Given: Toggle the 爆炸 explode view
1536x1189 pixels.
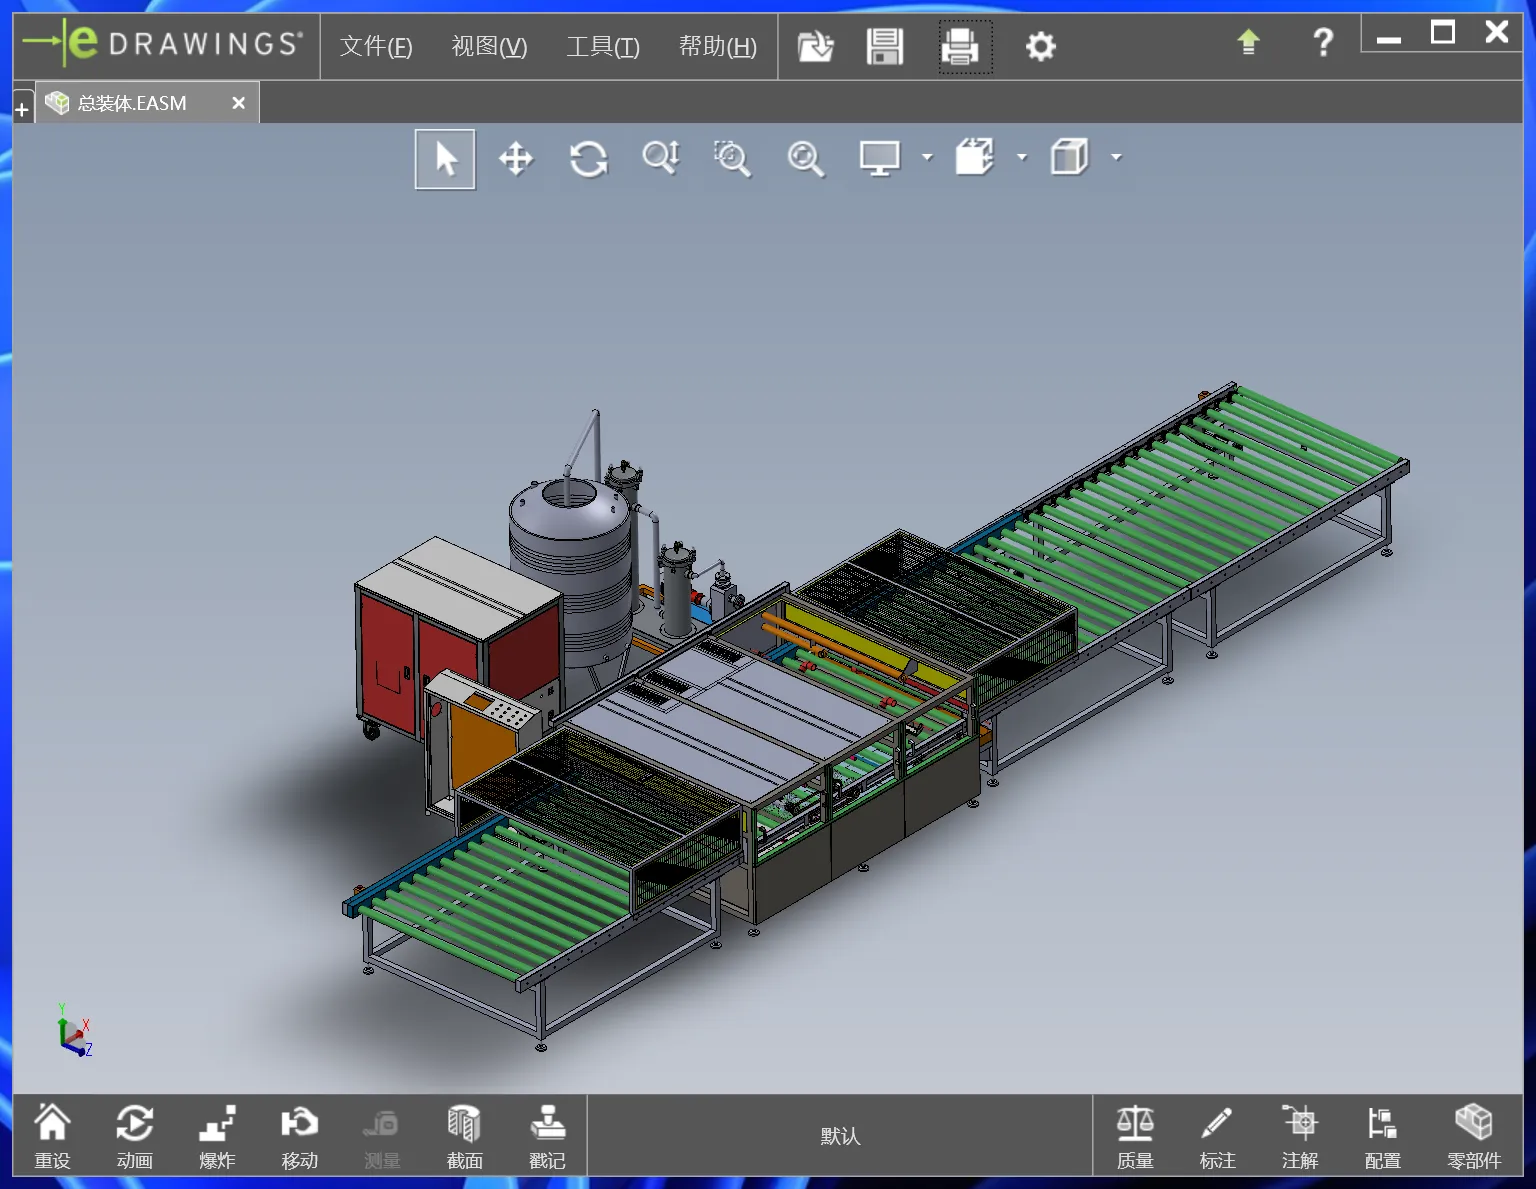Looking at the screenshot, I should tap(217, 1136).
